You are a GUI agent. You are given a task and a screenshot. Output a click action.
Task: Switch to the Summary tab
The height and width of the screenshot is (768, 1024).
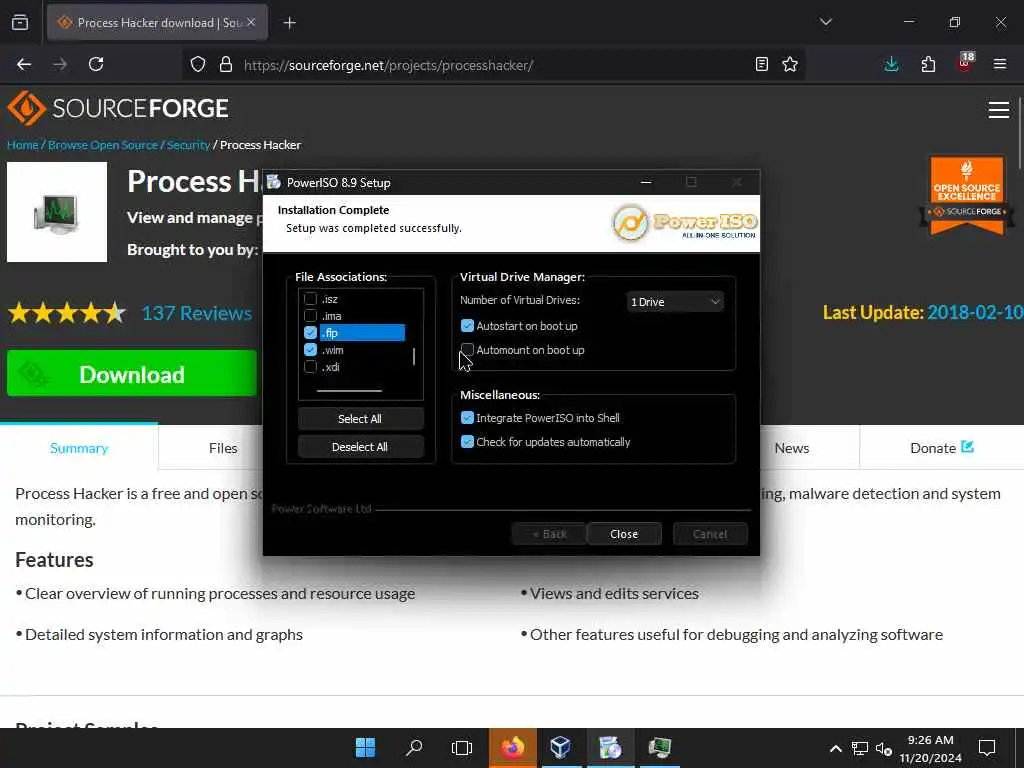pyautogui.click(x=79, y=448)
